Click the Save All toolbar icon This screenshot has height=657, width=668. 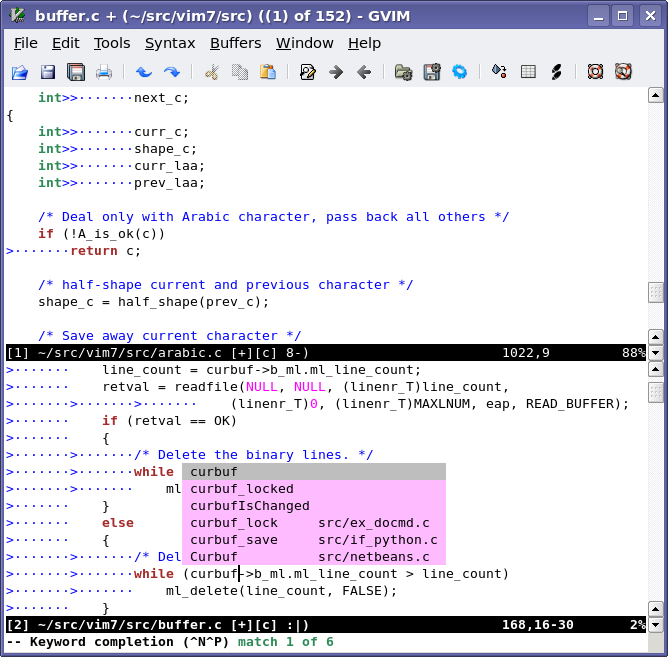(x=76, y=72)
